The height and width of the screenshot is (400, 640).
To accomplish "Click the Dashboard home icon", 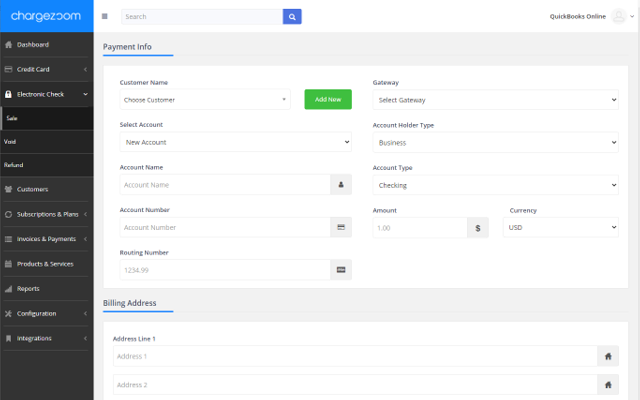I will 9,45.
